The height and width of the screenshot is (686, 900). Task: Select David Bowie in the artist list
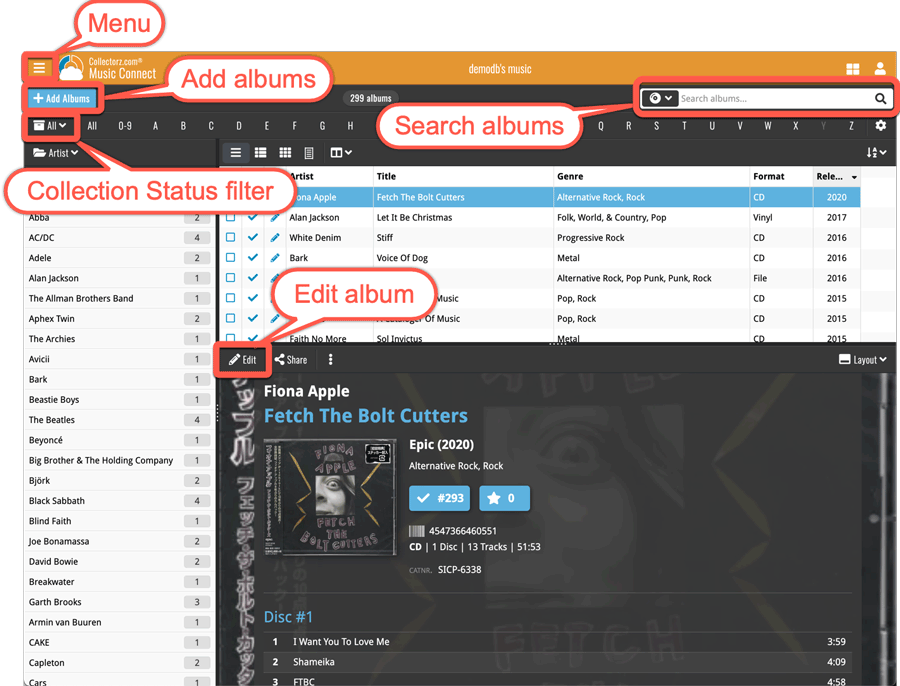(118, 561)
